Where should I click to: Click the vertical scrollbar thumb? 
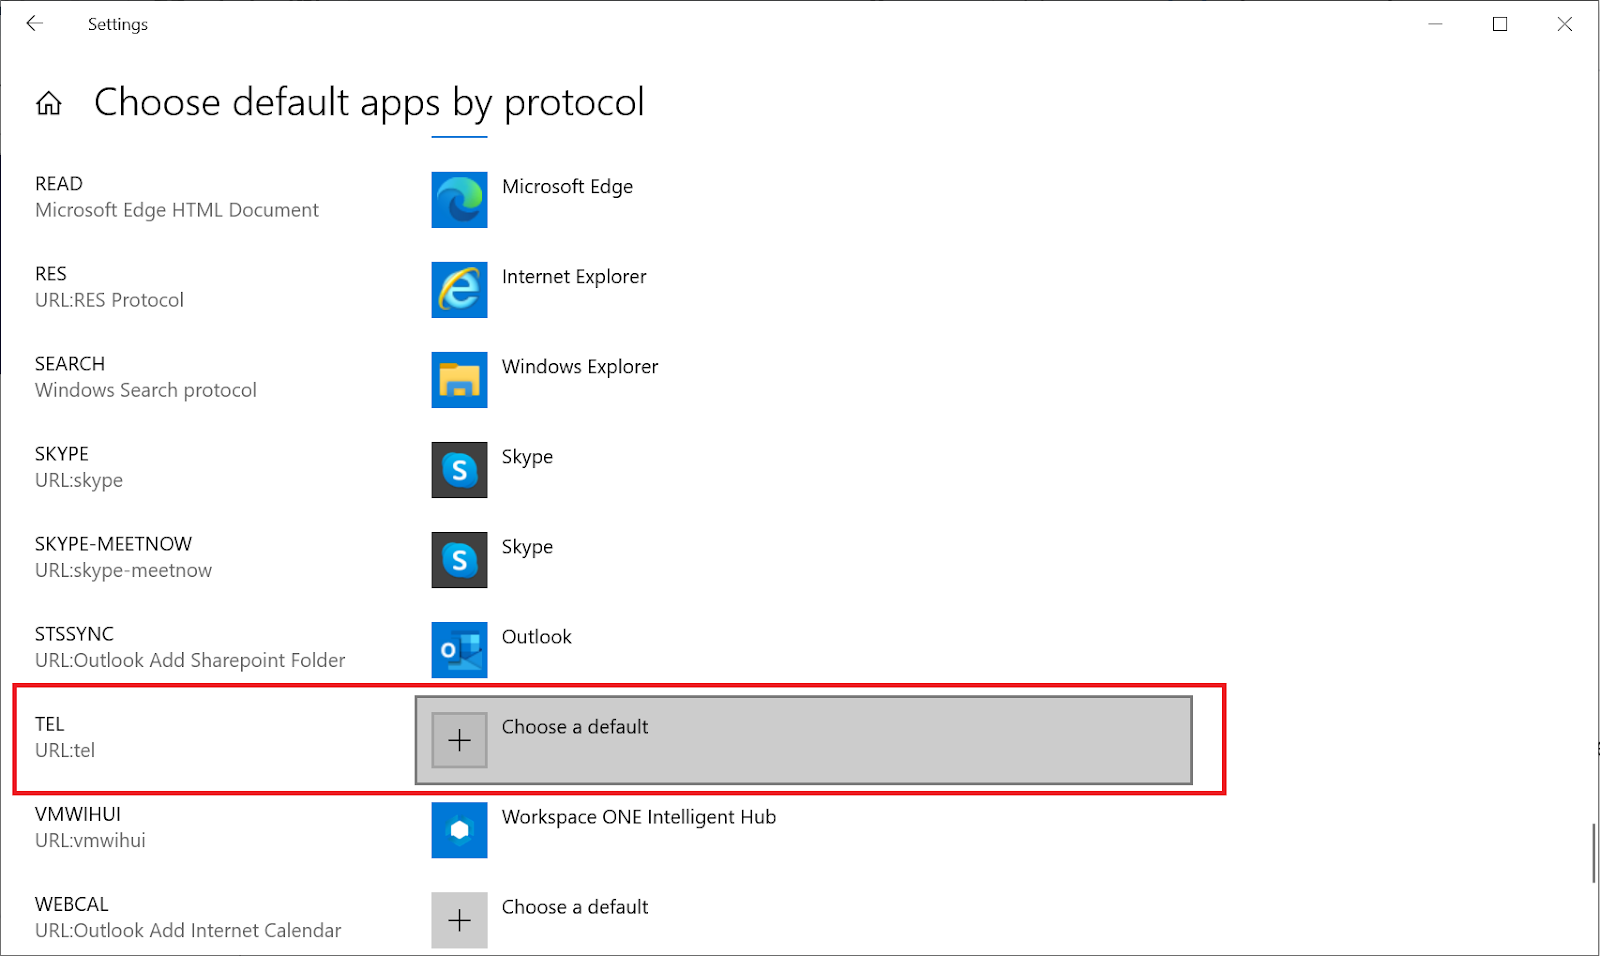(1594, 853)
